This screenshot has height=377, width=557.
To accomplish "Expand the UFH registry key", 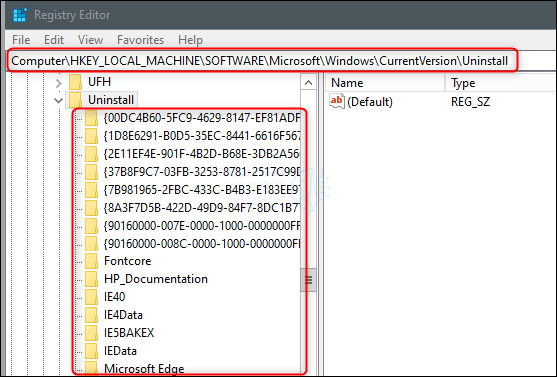I will coord(58,83).
